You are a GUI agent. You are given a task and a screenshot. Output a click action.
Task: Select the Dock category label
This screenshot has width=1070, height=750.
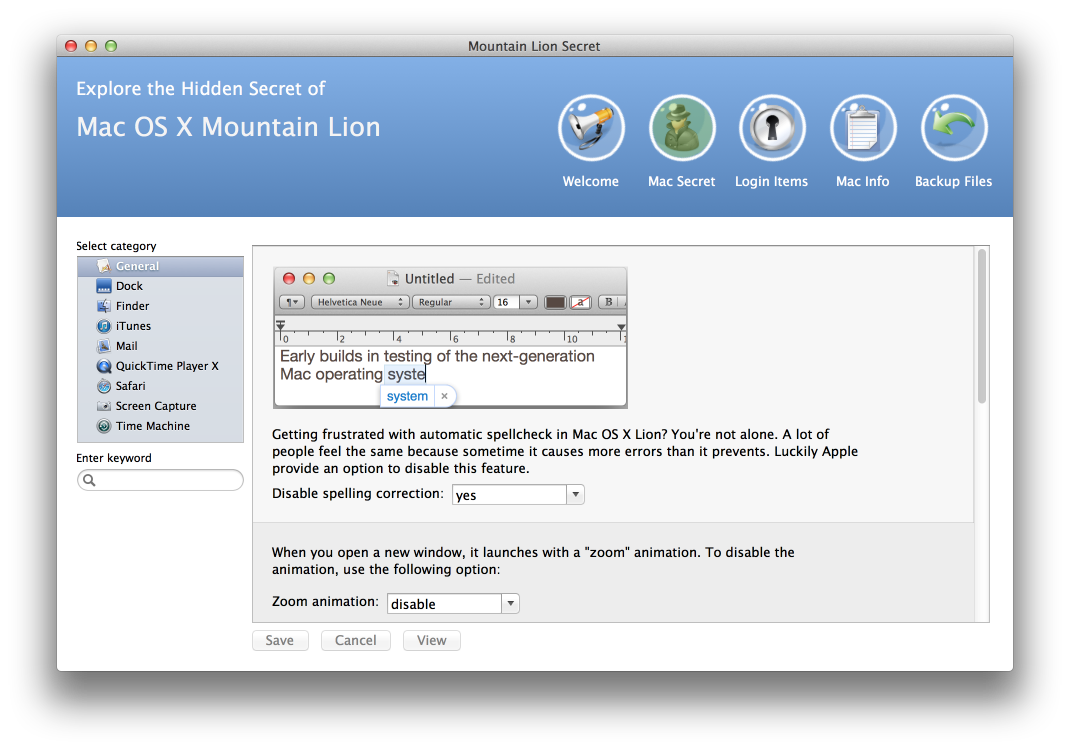129,286
